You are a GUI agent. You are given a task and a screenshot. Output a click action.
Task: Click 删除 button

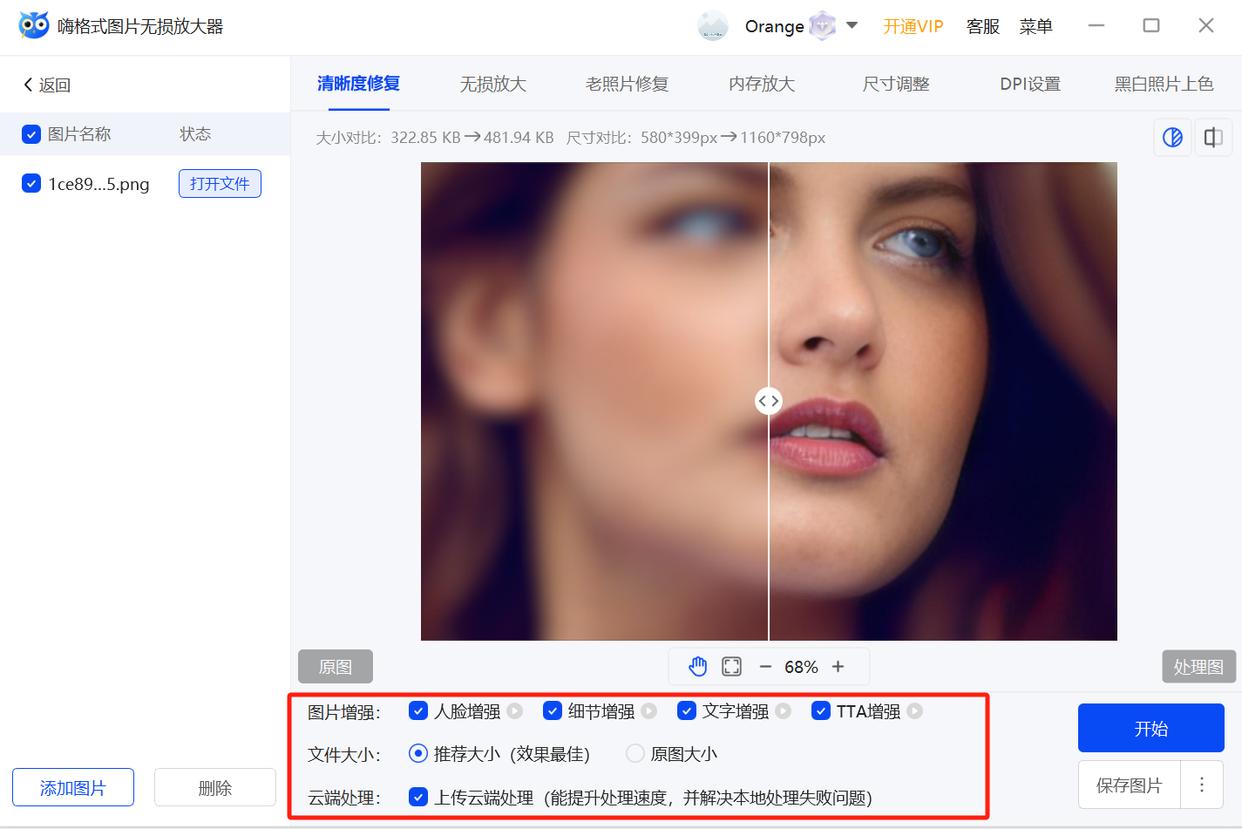pyautogui.click(x=214, y=787)
